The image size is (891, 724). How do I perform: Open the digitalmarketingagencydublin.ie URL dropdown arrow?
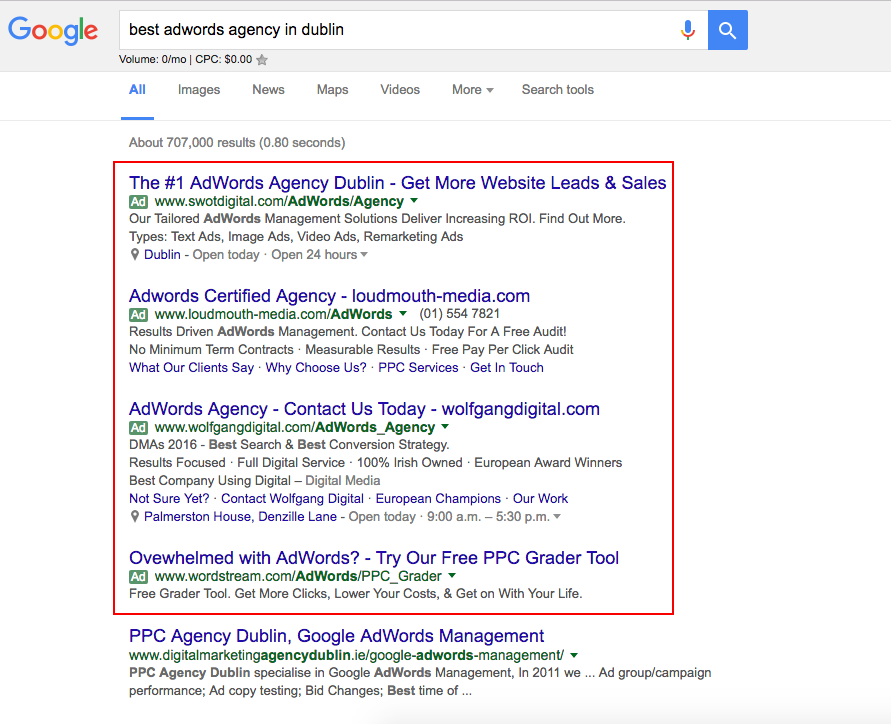point(574,655)
